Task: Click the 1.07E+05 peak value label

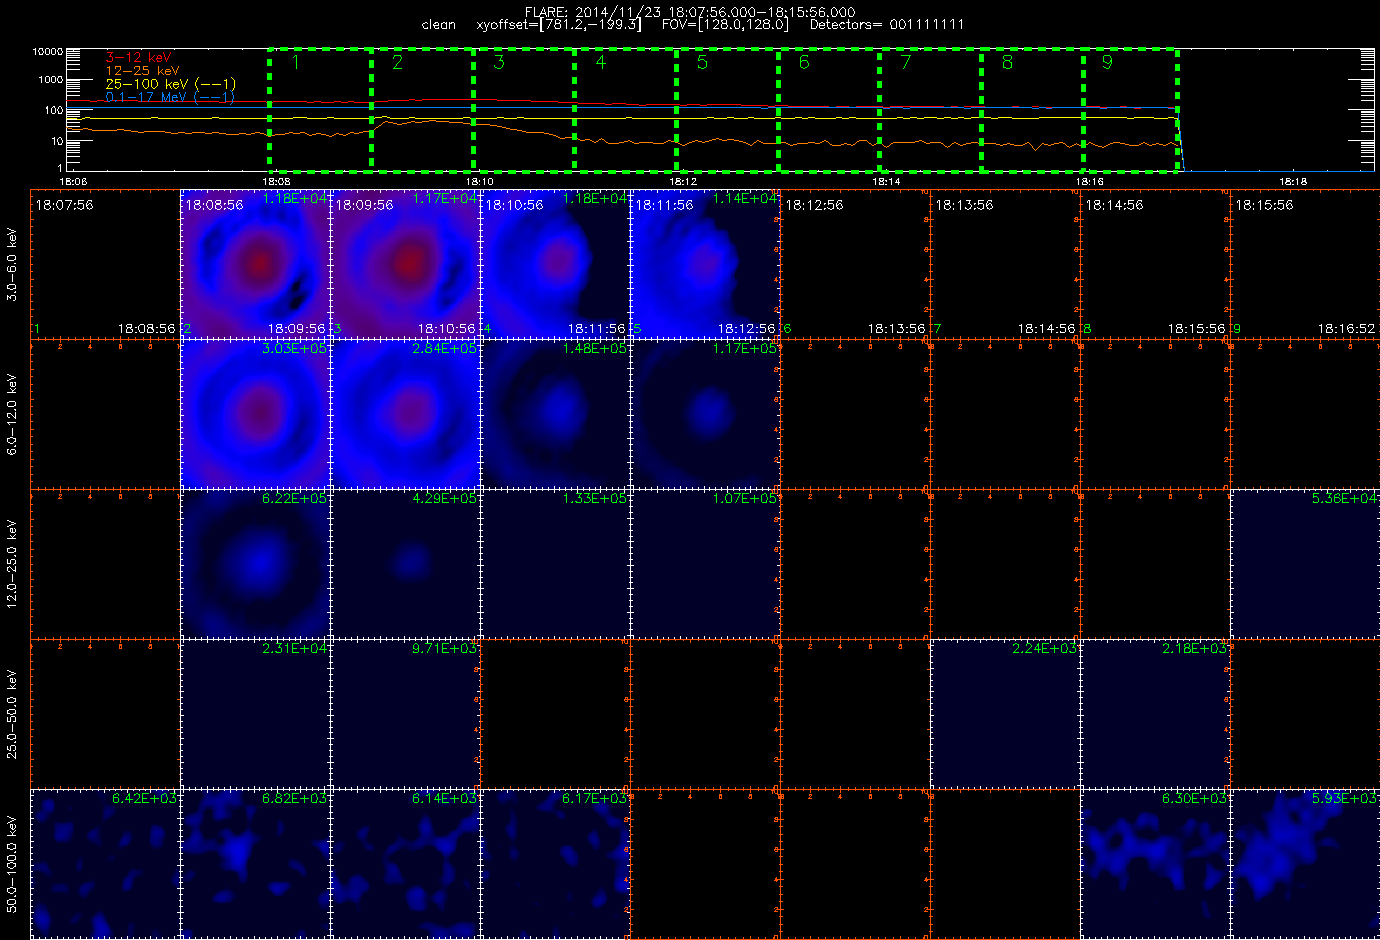Action: [745, 498]
